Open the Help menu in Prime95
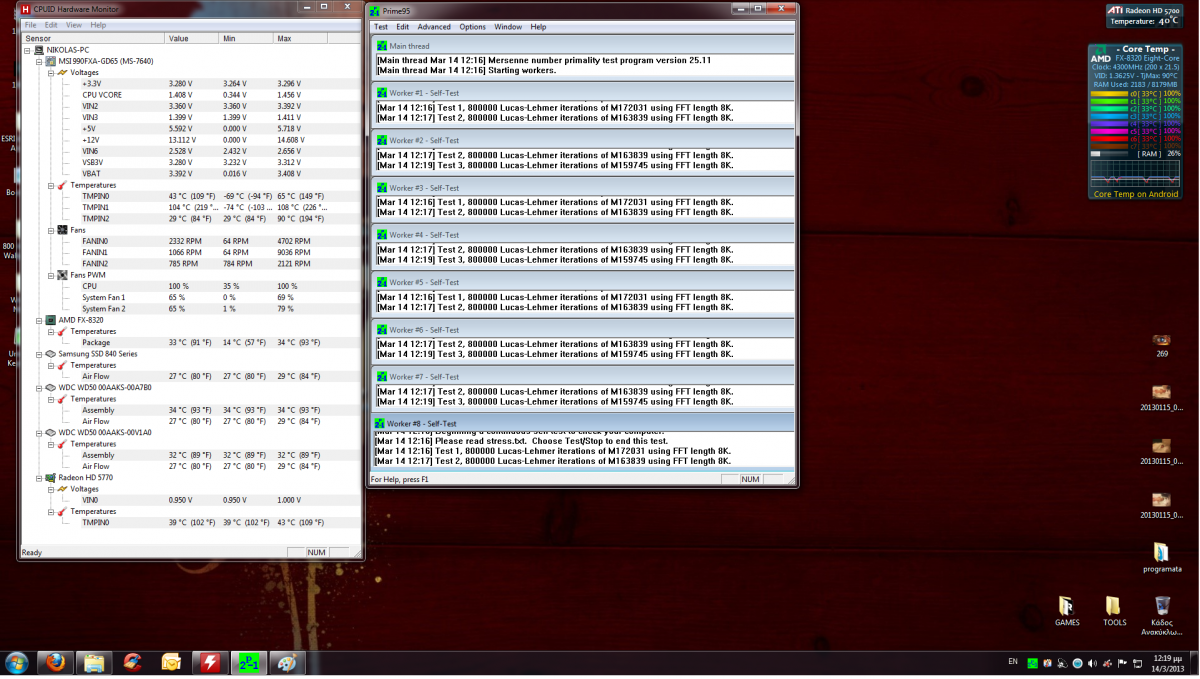1200x679 pixels. [x=539, y=27]
